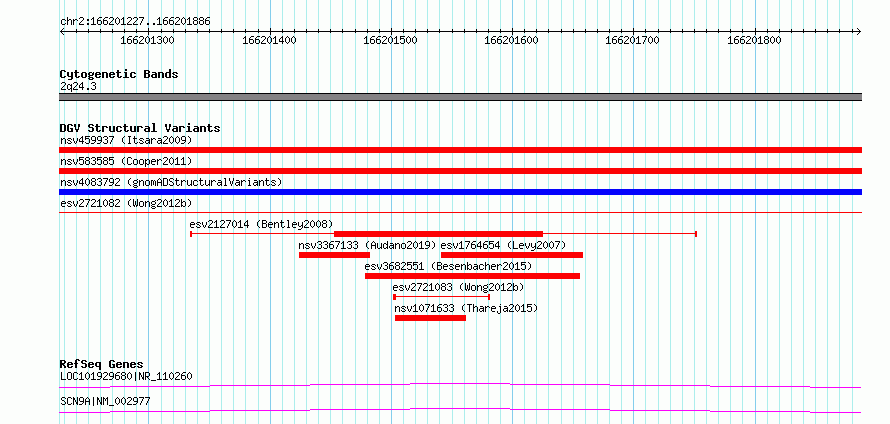The height and width of the screenshot is (424, 890).
Task: Click the nsv4083792 (gnomADStructuralVariants) label
Action: click(x=171, y=182)
